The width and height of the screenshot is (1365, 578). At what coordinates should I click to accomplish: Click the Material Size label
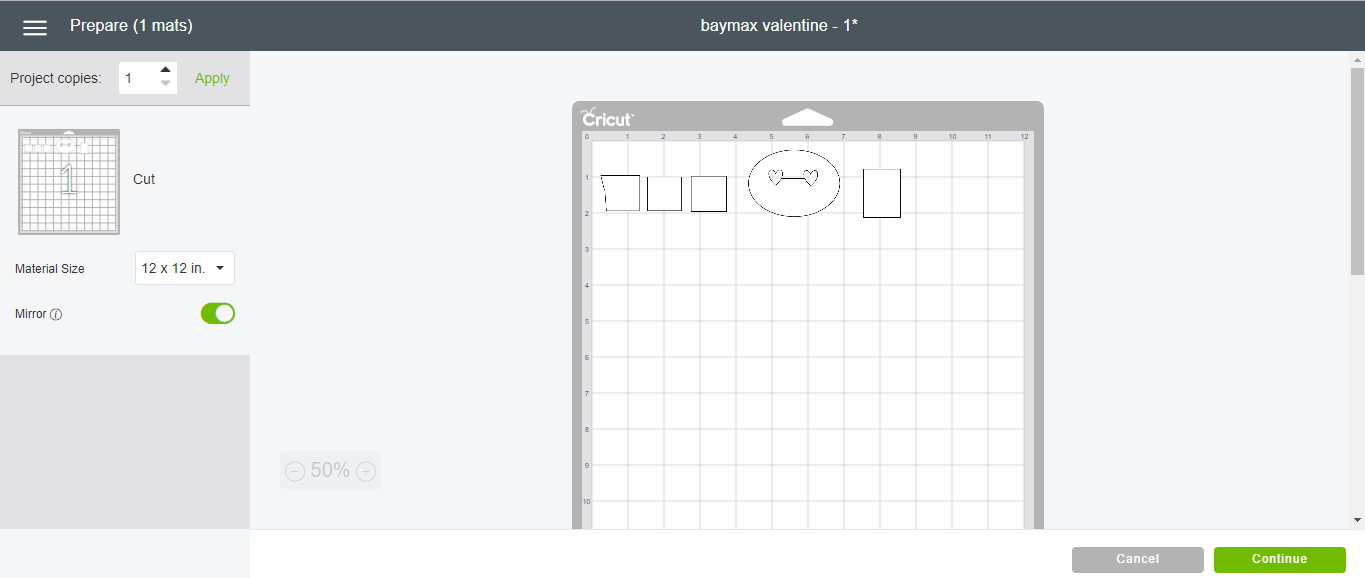coord(50,269)
